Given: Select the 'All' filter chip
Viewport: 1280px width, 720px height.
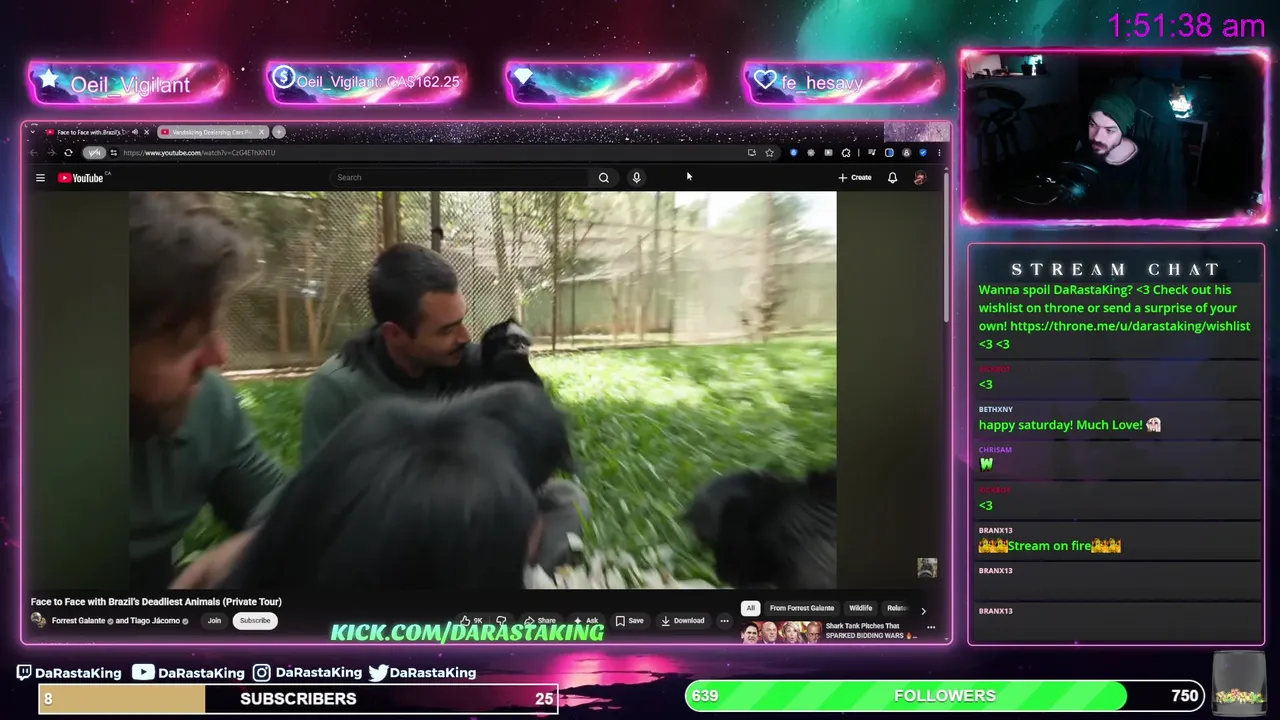Looking at the screenshot, I should pos(750,608).
